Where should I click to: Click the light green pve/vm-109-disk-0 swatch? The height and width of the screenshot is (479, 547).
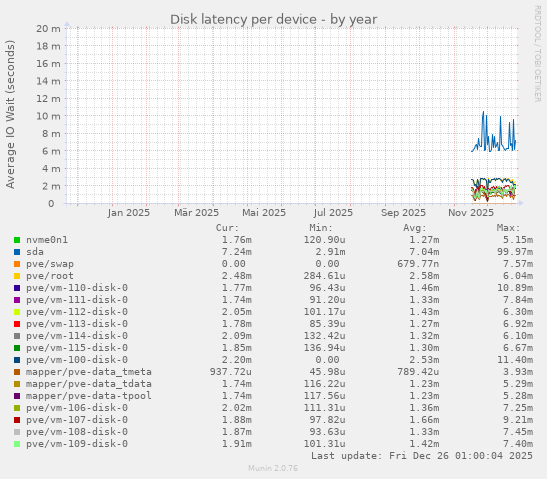tap(17, 444)
